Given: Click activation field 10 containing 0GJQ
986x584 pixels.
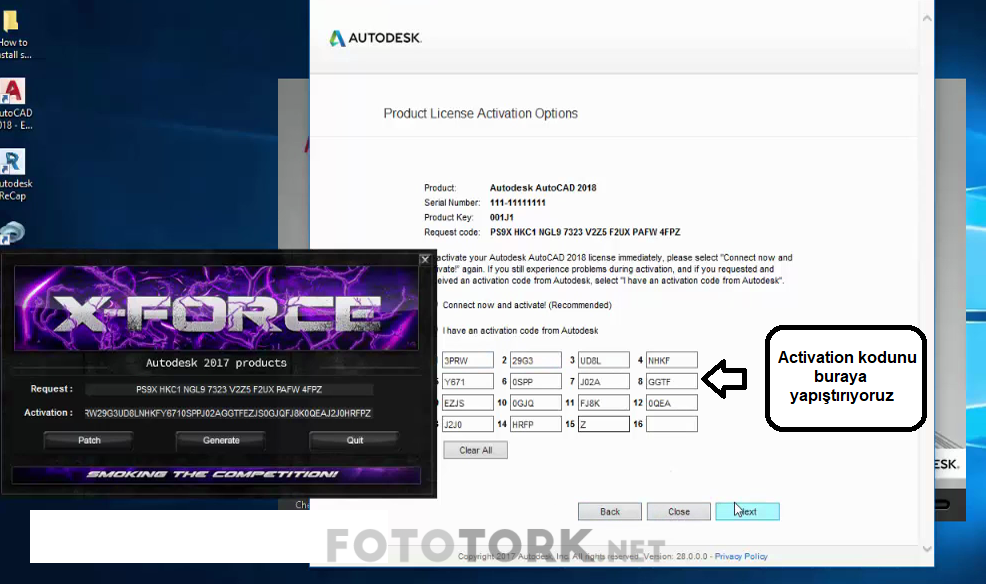Looking at the screenshot, I should 536,403.
